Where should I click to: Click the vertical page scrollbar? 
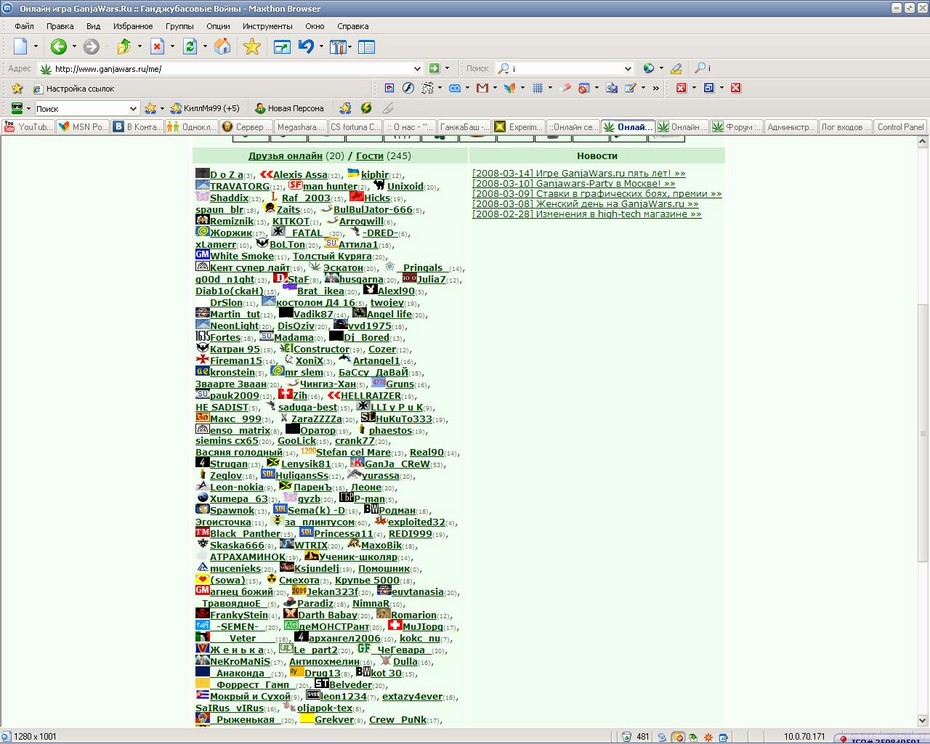click(922, 431)
